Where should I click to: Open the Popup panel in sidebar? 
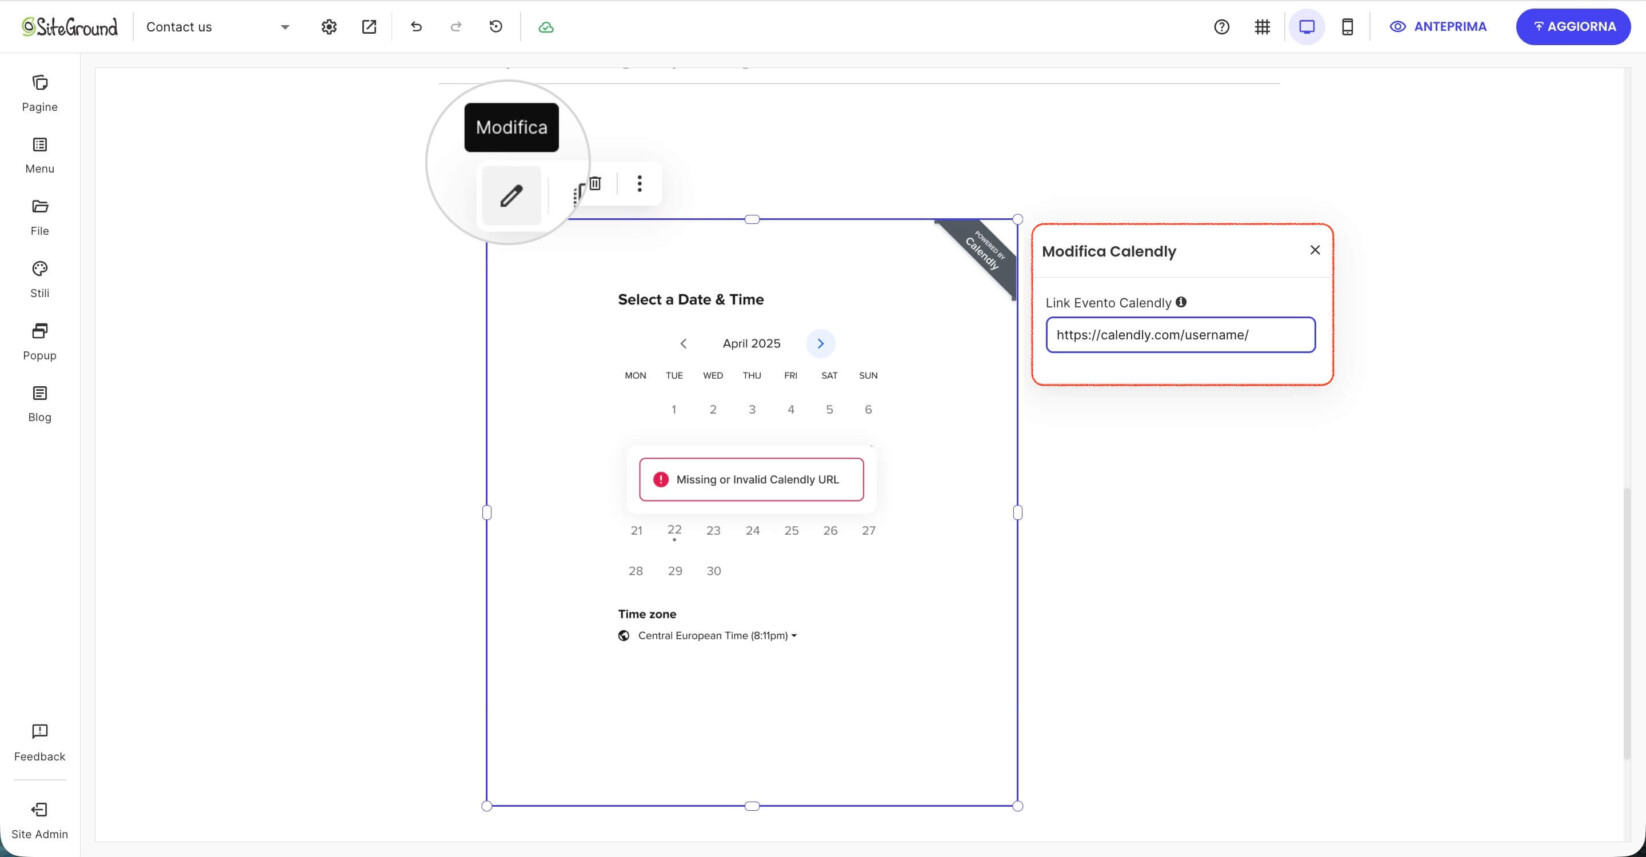coord(40,341)
